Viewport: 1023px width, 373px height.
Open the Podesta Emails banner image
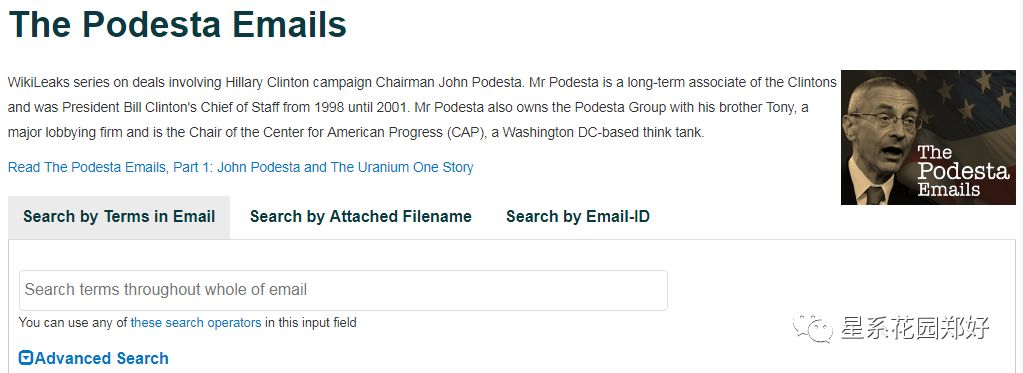(x=928, y=138)
